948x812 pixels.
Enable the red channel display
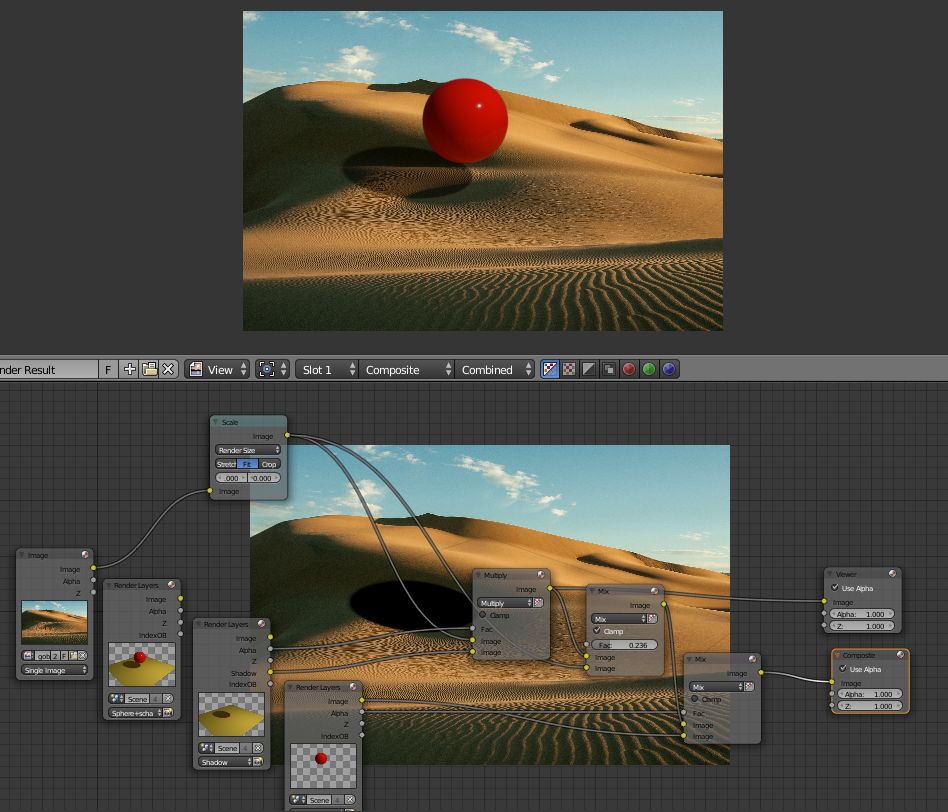[629, 369]
